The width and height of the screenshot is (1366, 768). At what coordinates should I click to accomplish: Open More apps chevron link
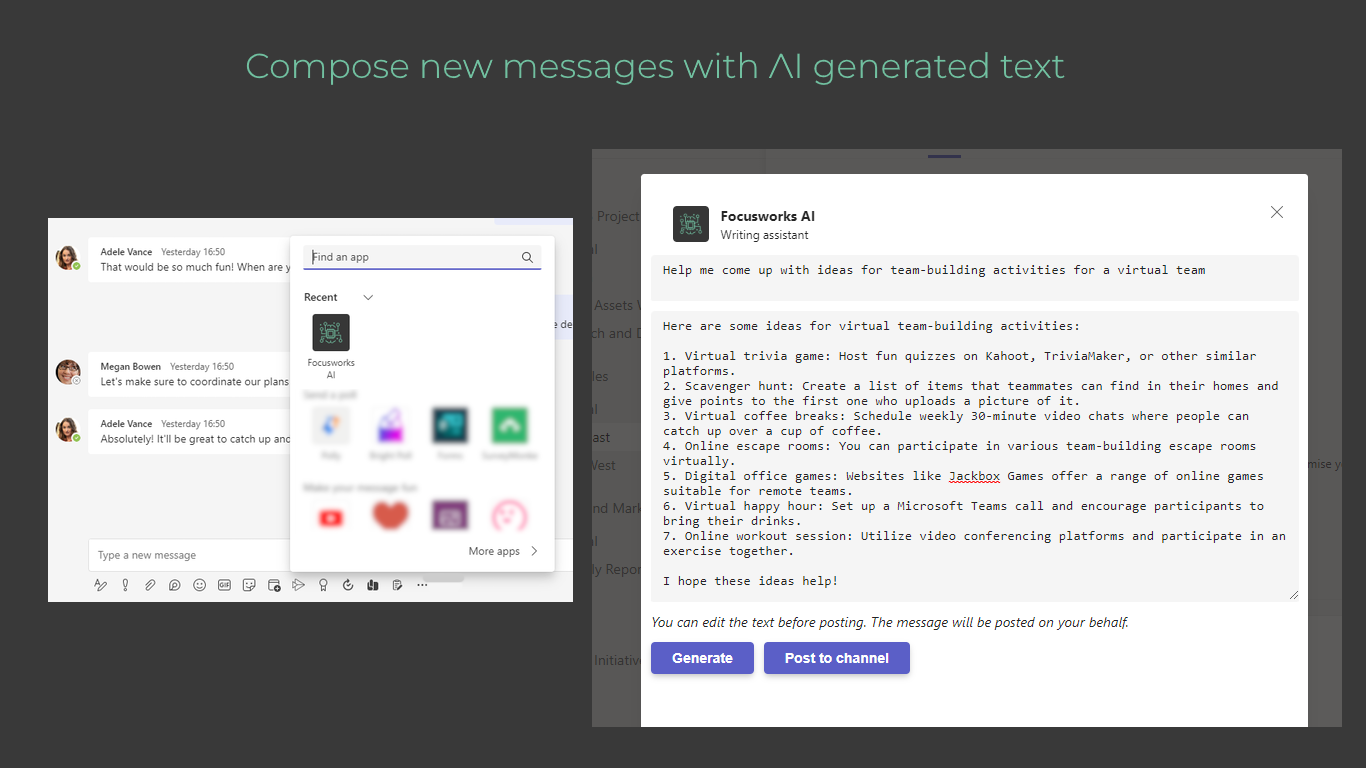click(x=504, y=551)
